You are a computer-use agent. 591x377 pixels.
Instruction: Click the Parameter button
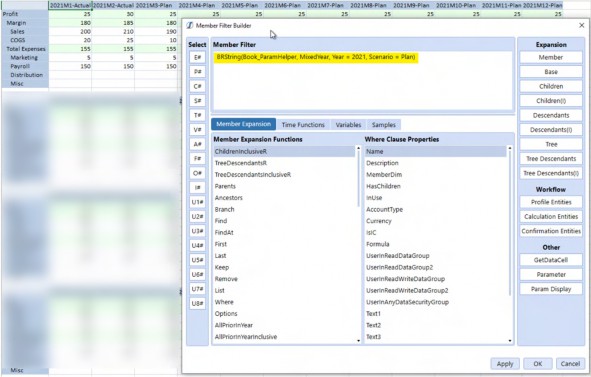point(551,274)
